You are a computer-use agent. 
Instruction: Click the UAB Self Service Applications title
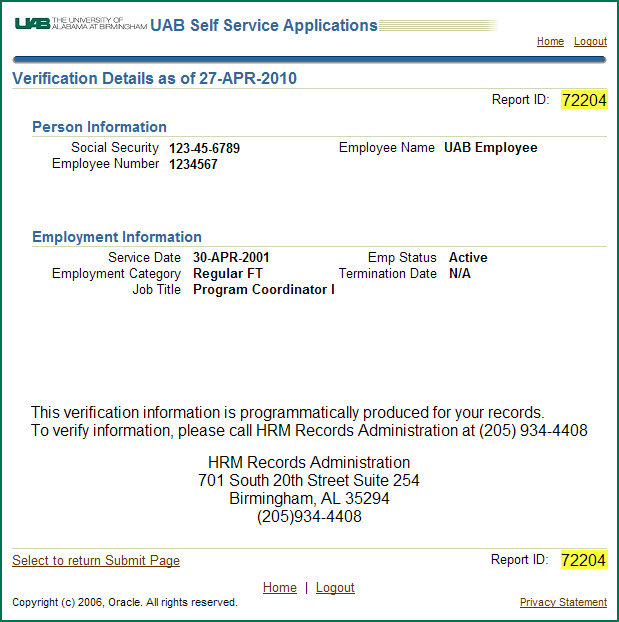(264, 25)
